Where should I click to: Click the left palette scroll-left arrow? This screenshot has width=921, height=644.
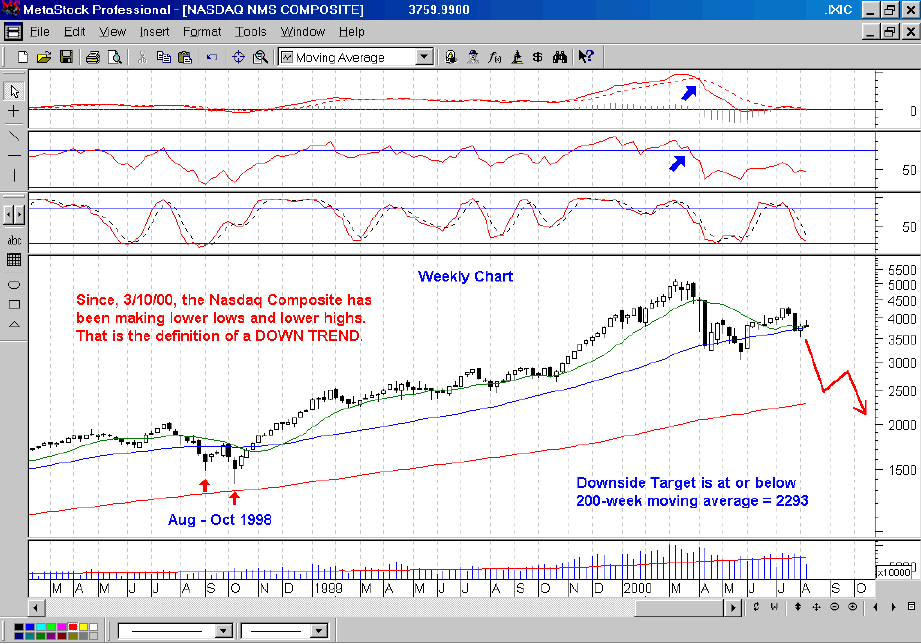coord(8,215)
